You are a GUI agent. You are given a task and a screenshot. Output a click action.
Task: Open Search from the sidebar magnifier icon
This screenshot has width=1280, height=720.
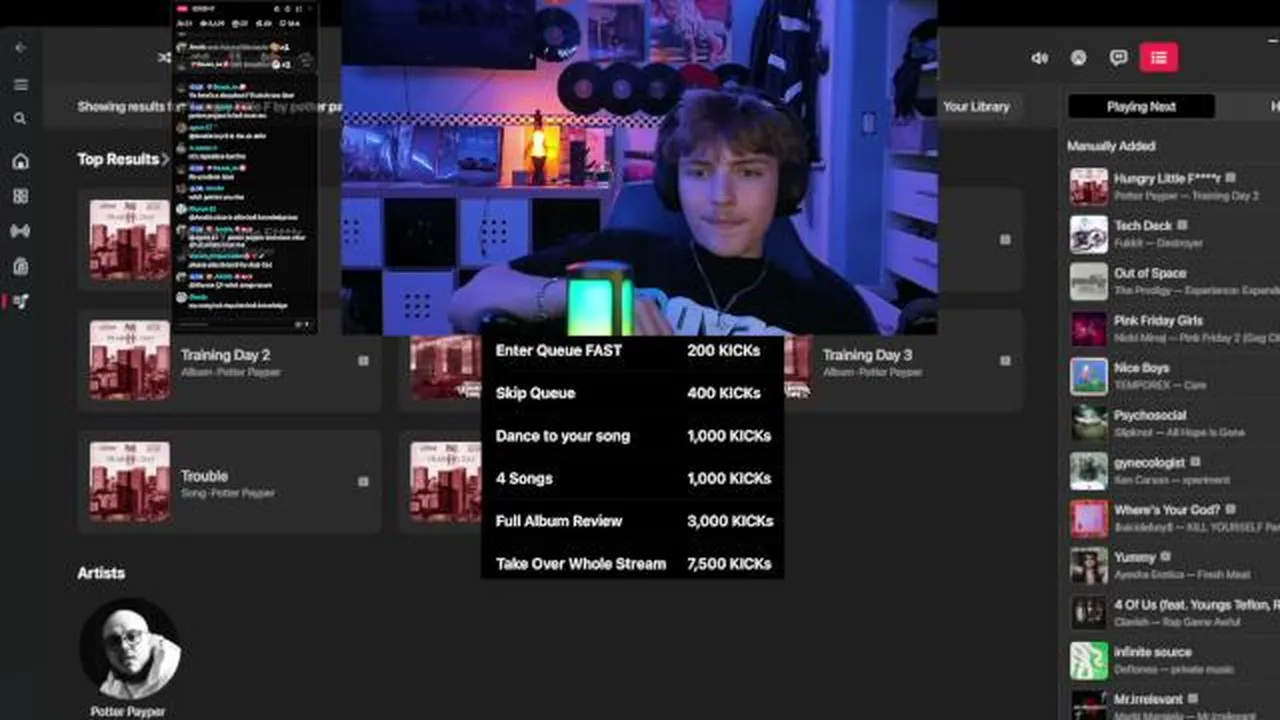(x=20, y=118)
